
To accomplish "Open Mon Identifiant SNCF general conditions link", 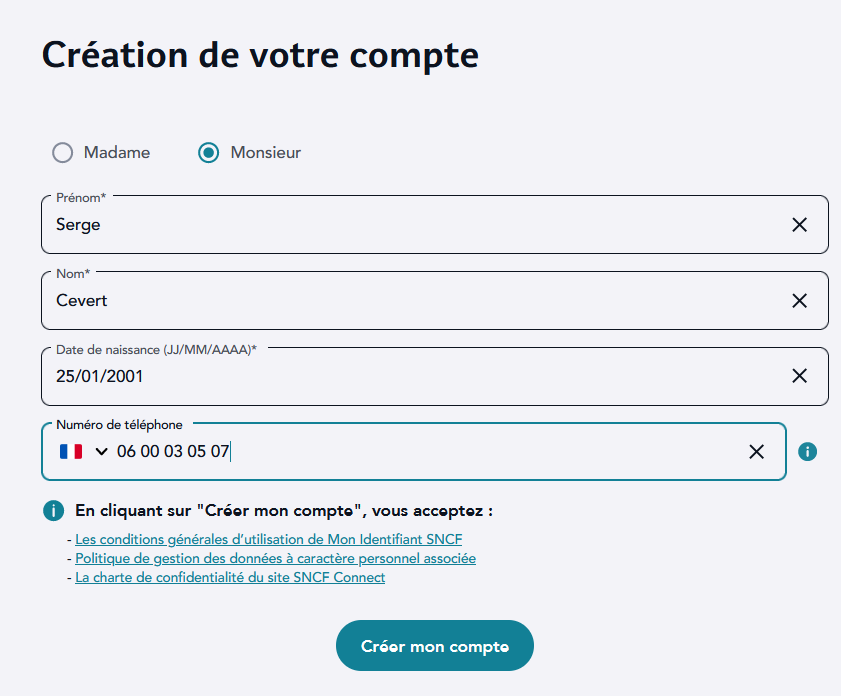I will (268, 540).
